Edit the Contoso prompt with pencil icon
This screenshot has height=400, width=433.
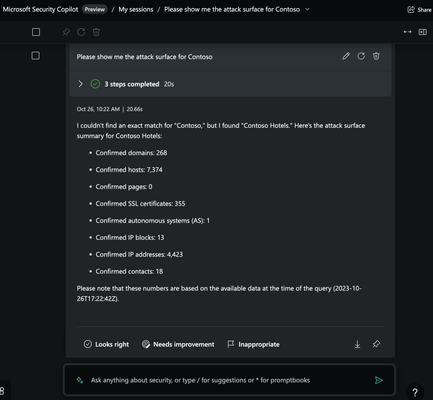tap(346, 56)
